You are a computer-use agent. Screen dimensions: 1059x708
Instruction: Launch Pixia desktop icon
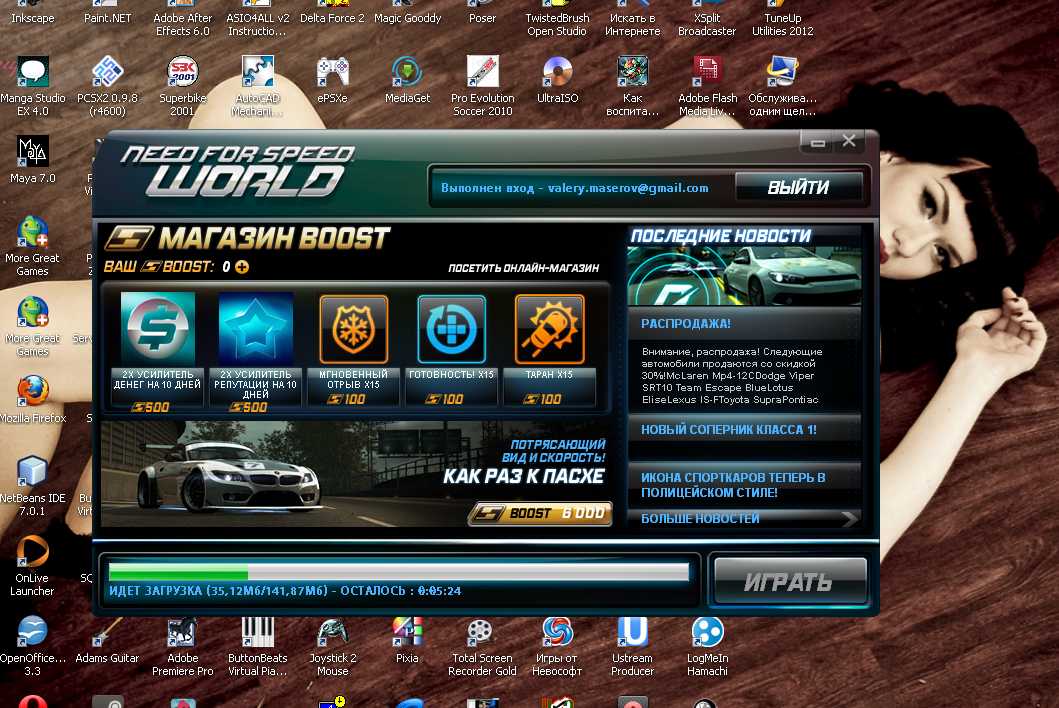point(407,640)
